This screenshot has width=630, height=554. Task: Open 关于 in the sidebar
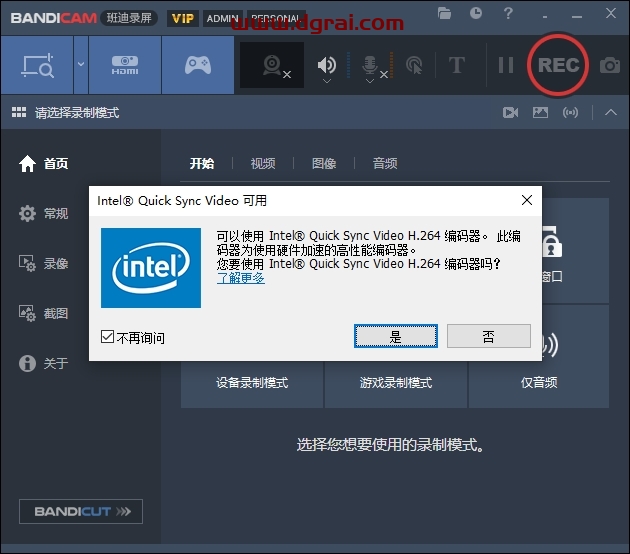pyautogui.click(x=43, y=364)
